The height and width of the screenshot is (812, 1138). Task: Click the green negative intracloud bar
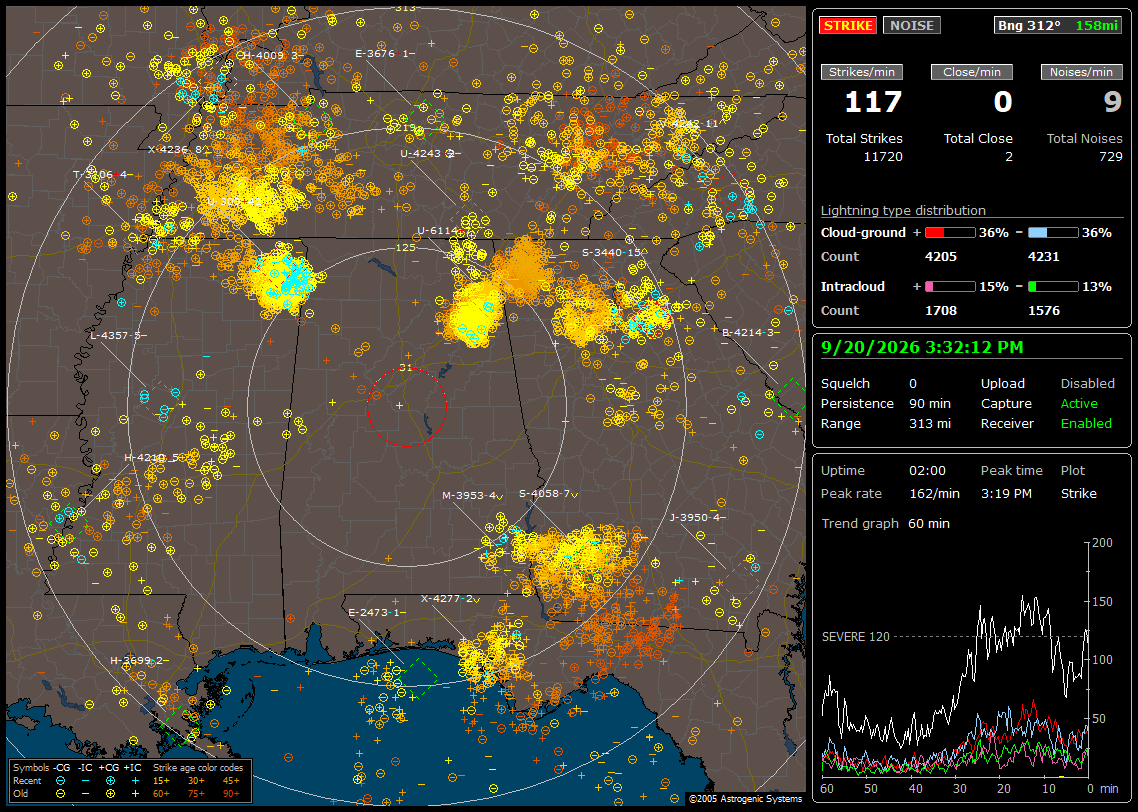[x=1053, y=287]
